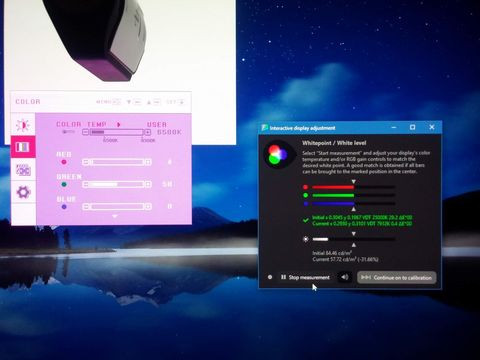
Task: Click the magenta dot under RED label
Action: [64, 162]
